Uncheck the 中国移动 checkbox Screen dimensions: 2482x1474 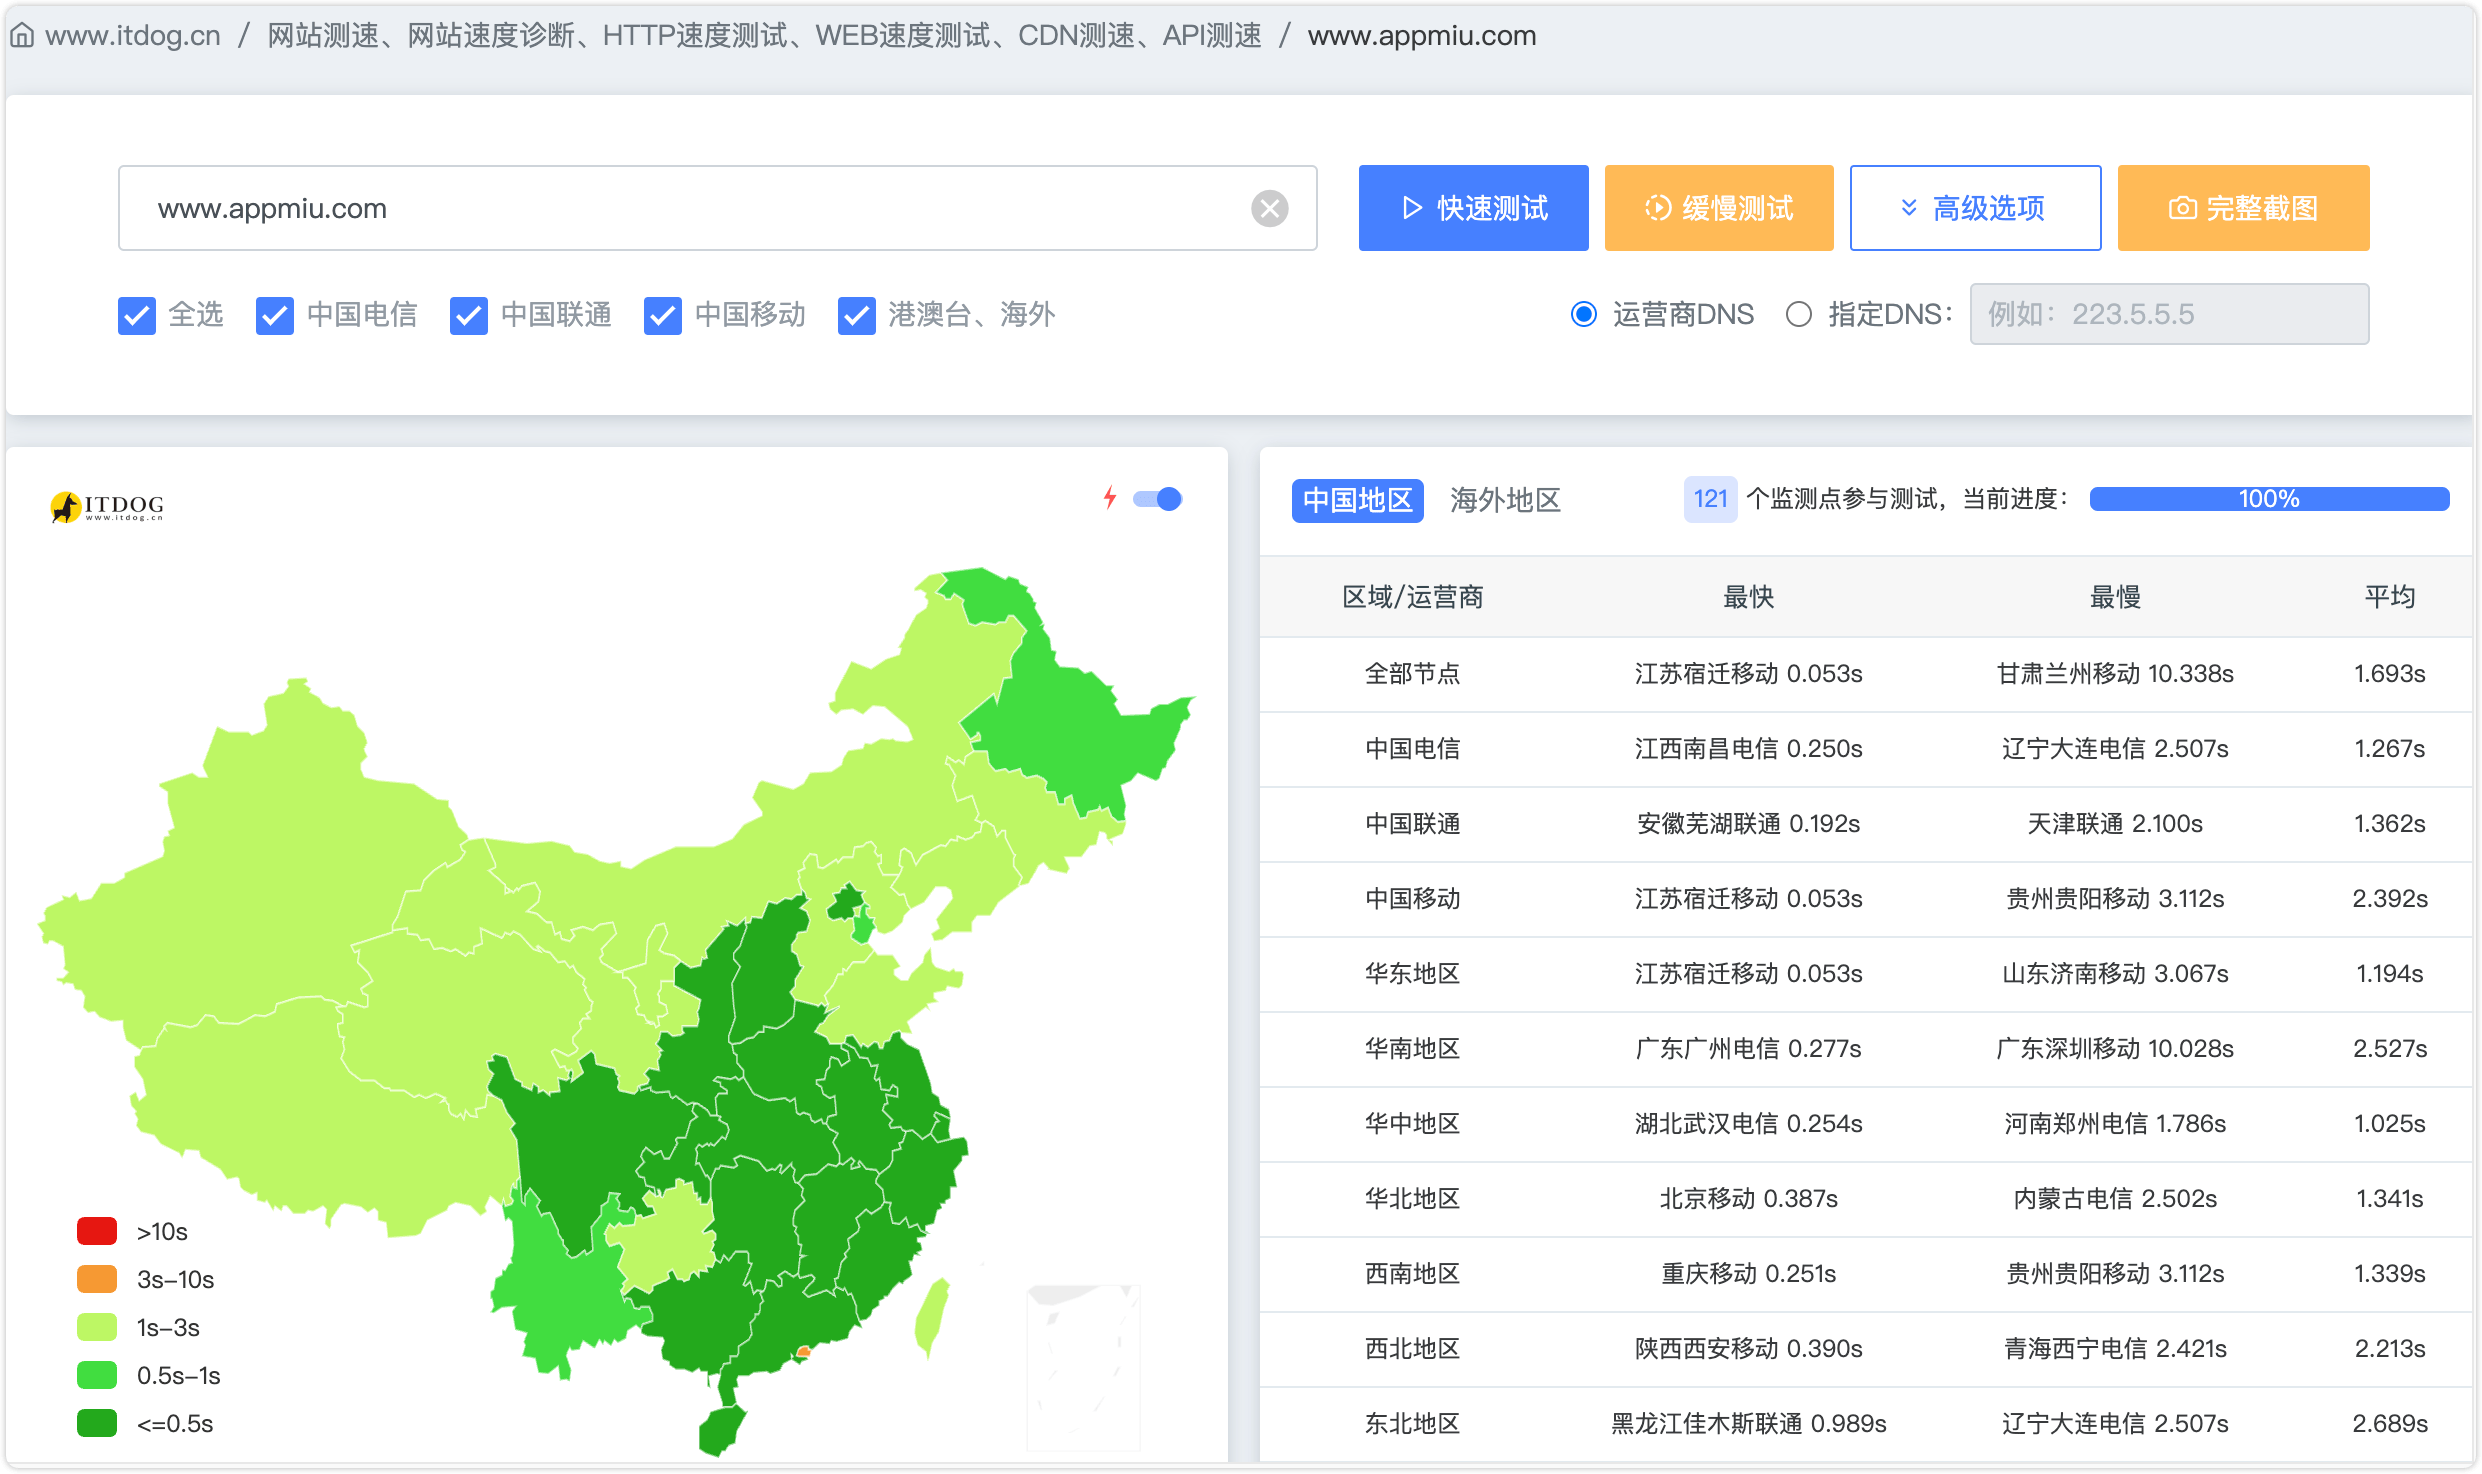tap(663, 315)
